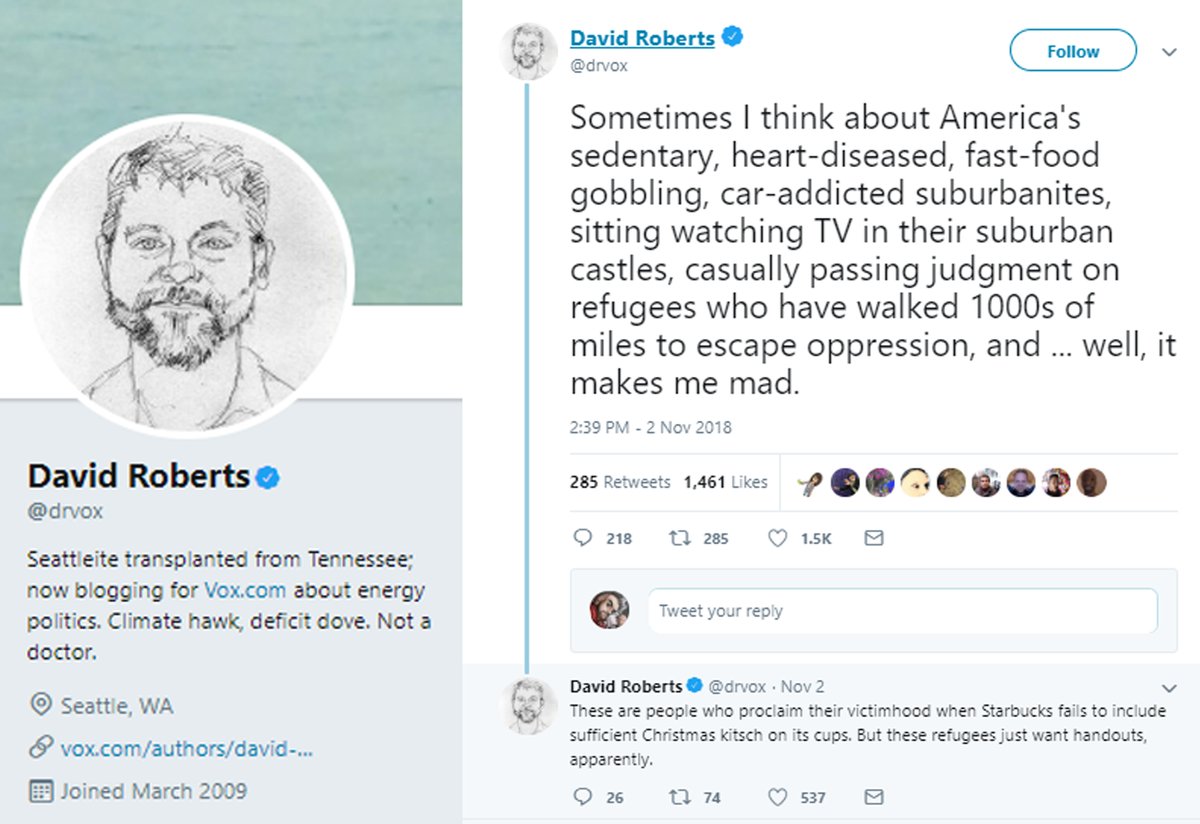Open main tweet's more options chevron
Image resolution: width=1200 pixels, height=824 pixels.
1169,53
